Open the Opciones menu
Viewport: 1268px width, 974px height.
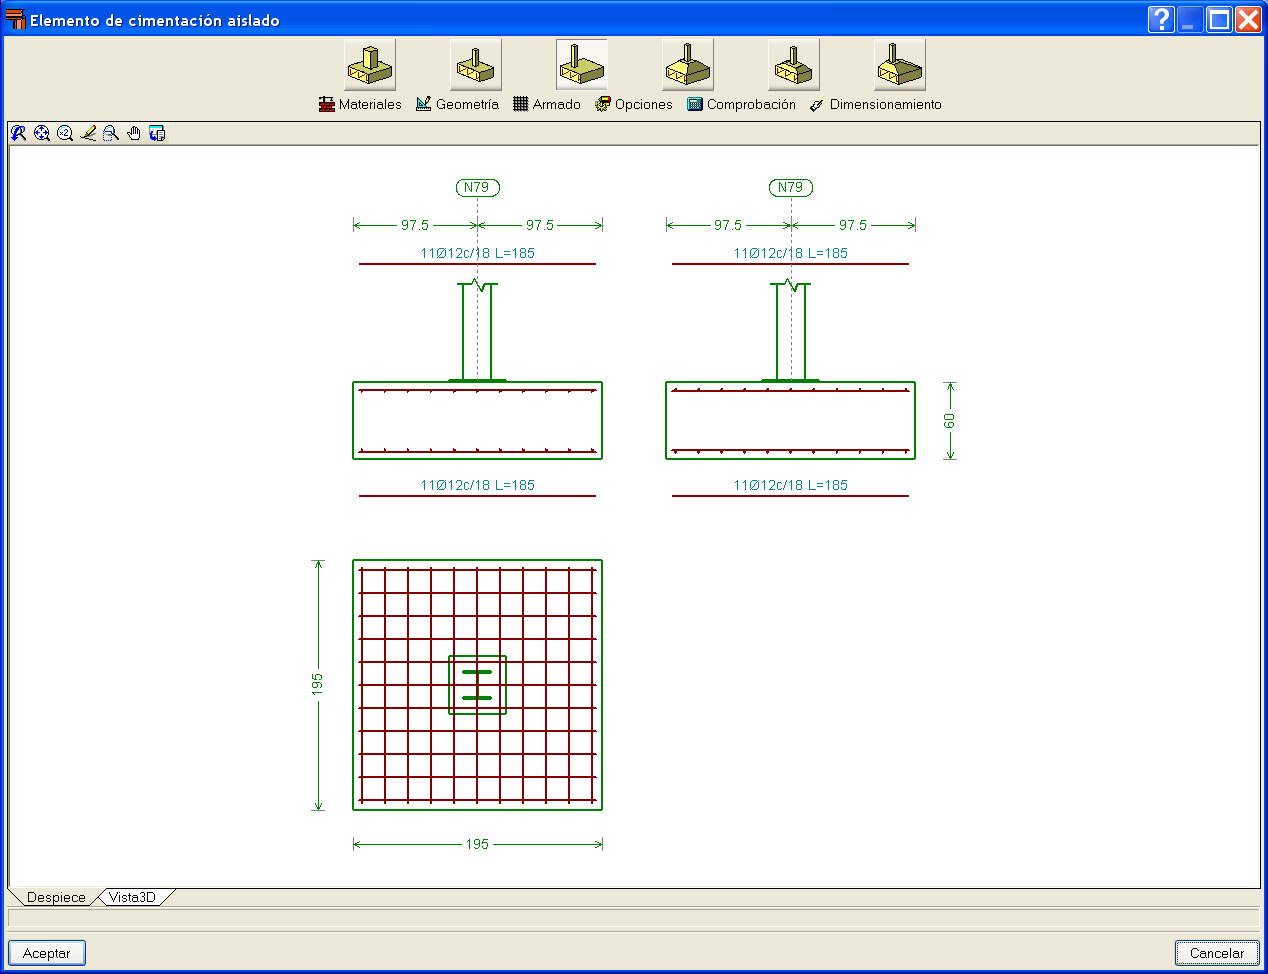click(x=634, y=104)
